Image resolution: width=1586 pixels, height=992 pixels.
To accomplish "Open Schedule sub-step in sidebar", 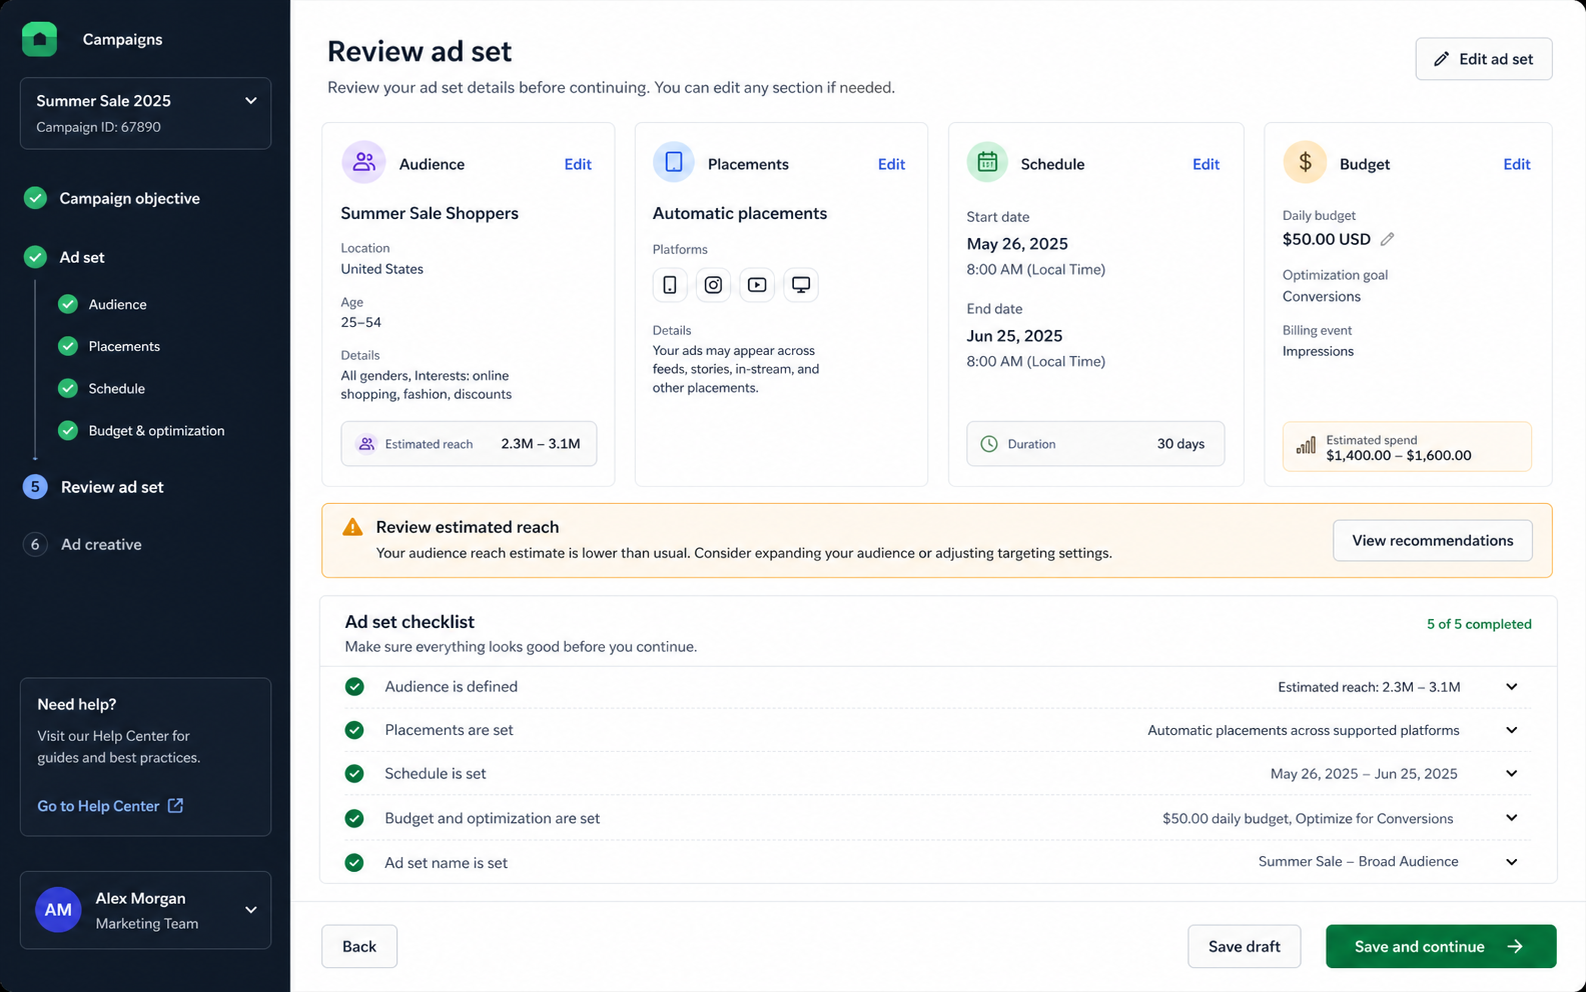I will [x=116, y=388].
